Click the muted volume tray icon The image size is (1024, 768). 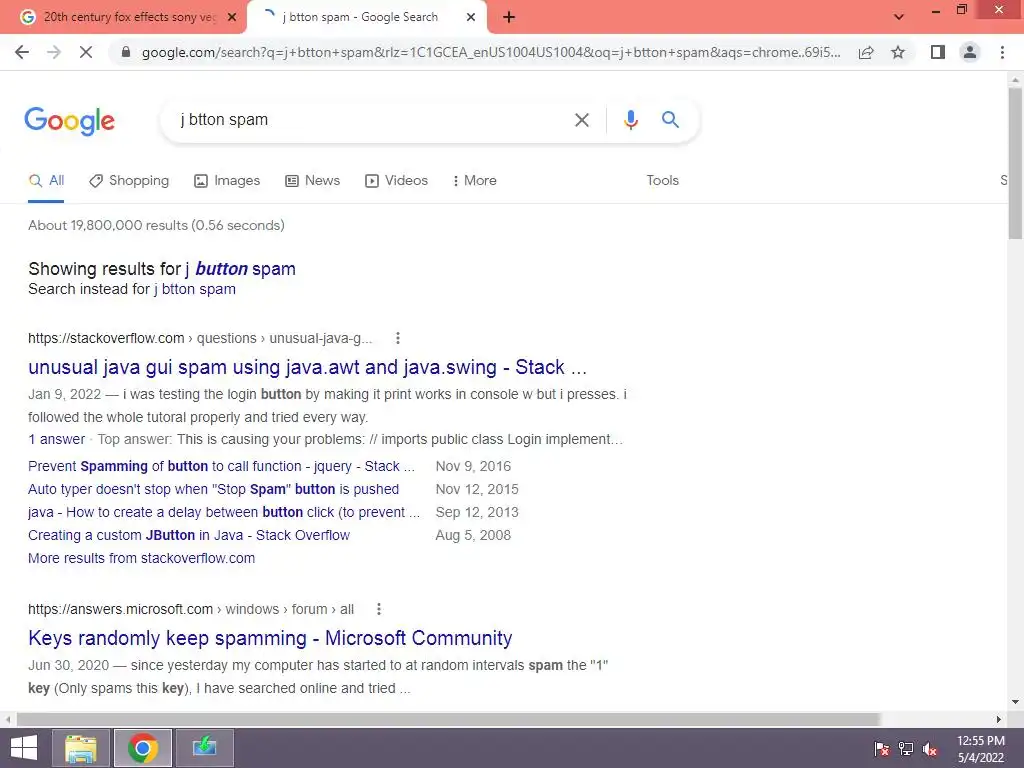point(930,749)
